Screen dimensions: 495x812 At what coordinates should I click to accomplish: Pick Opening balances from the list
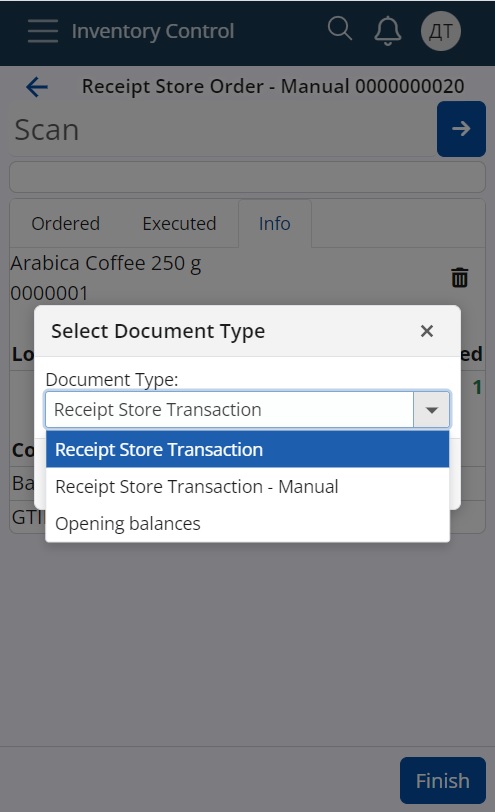pos(248,524)
